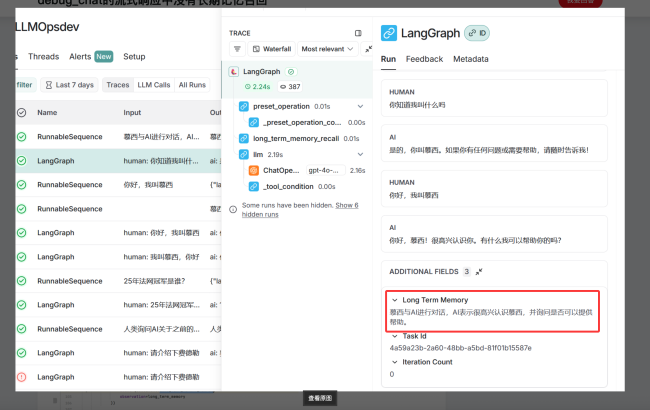Screen dimensions: 650x410
Task: Collapse the Long Term Memory field
Action: (x=395, y=300)
